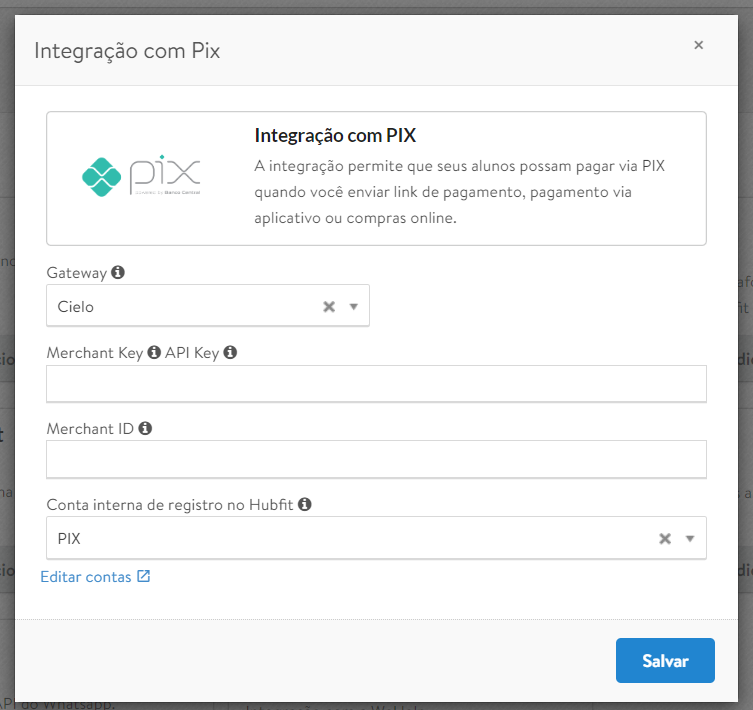
Task: Expand the Gateway dropdown arrow
Action: [353, 307]
